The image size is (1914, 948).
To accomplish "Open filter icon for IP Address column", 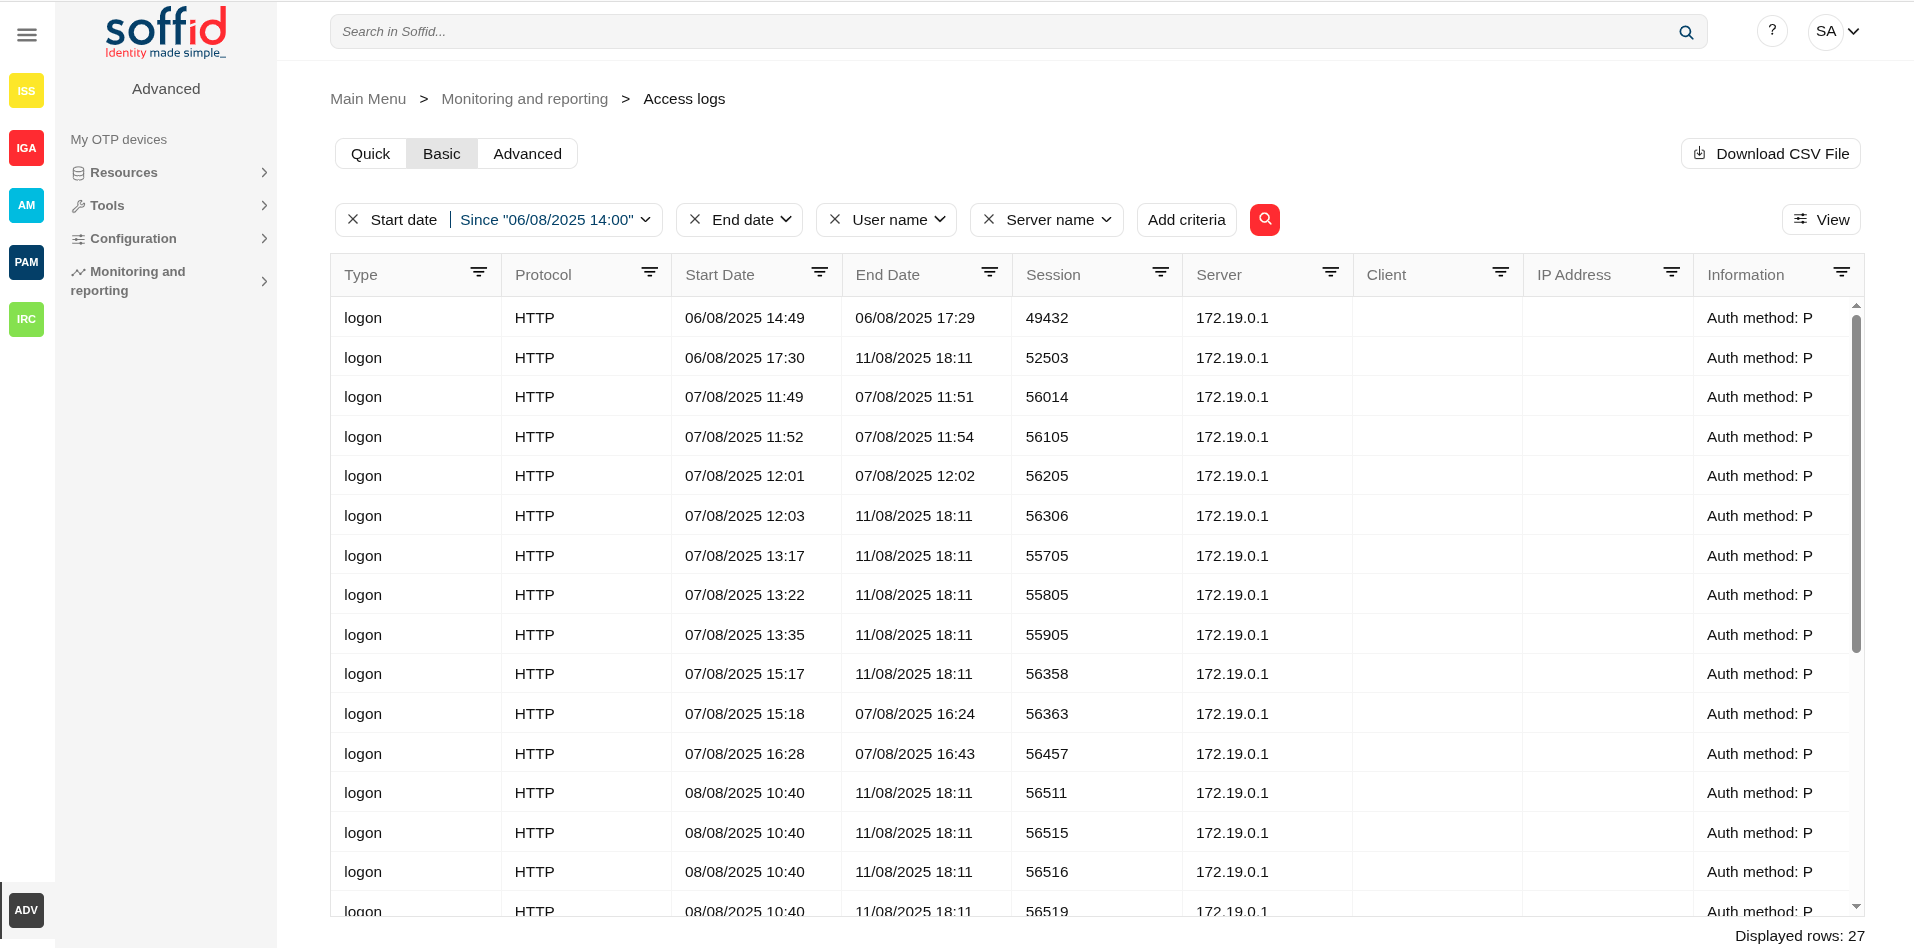I will click(1672, 272).
